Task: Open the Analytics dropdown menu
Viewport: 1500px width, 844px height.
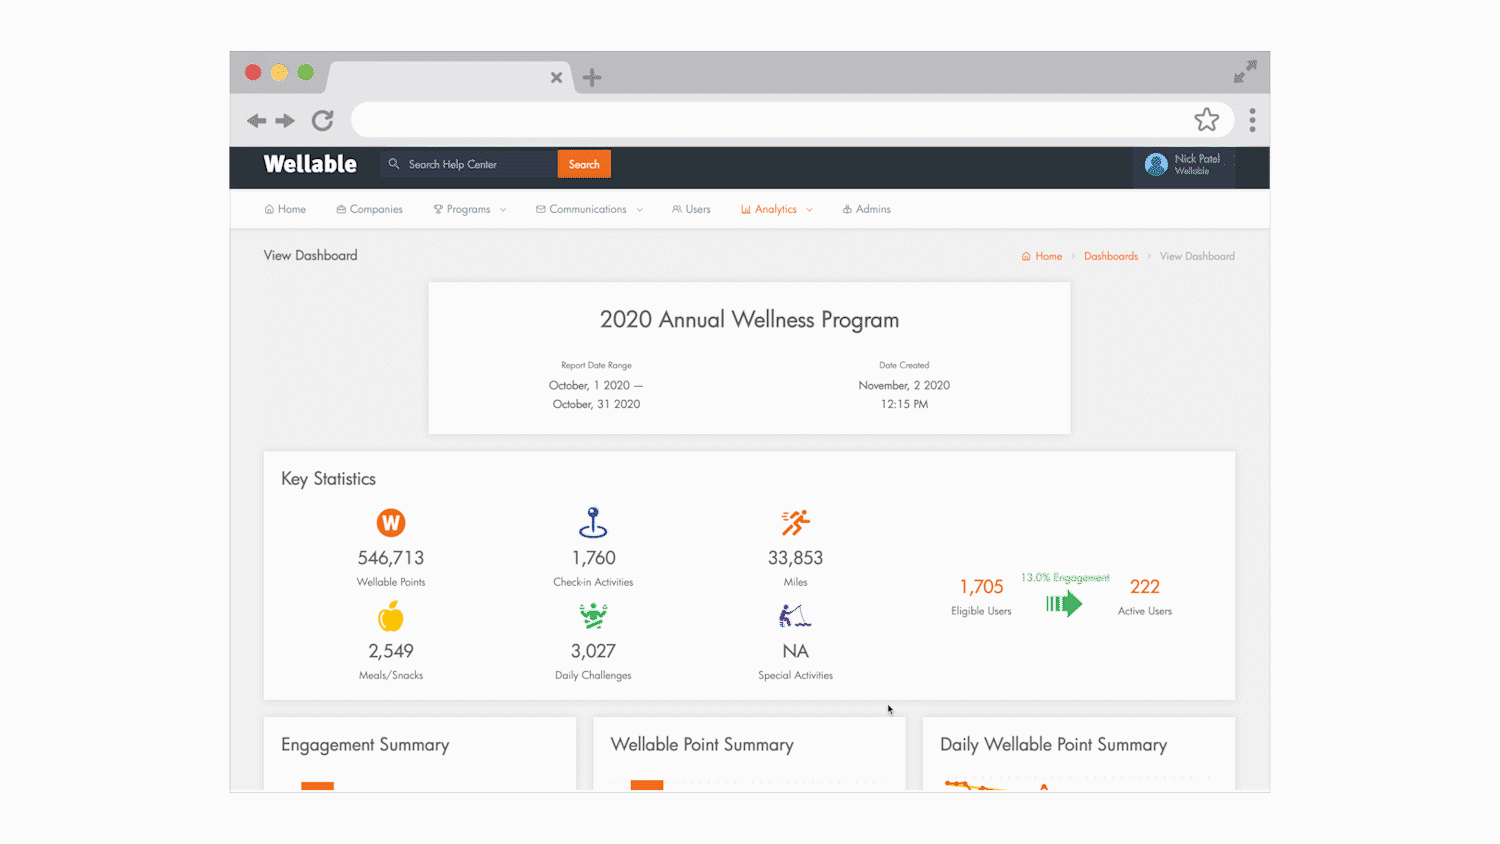Action: pyautogui.click(x=776, y=209)
